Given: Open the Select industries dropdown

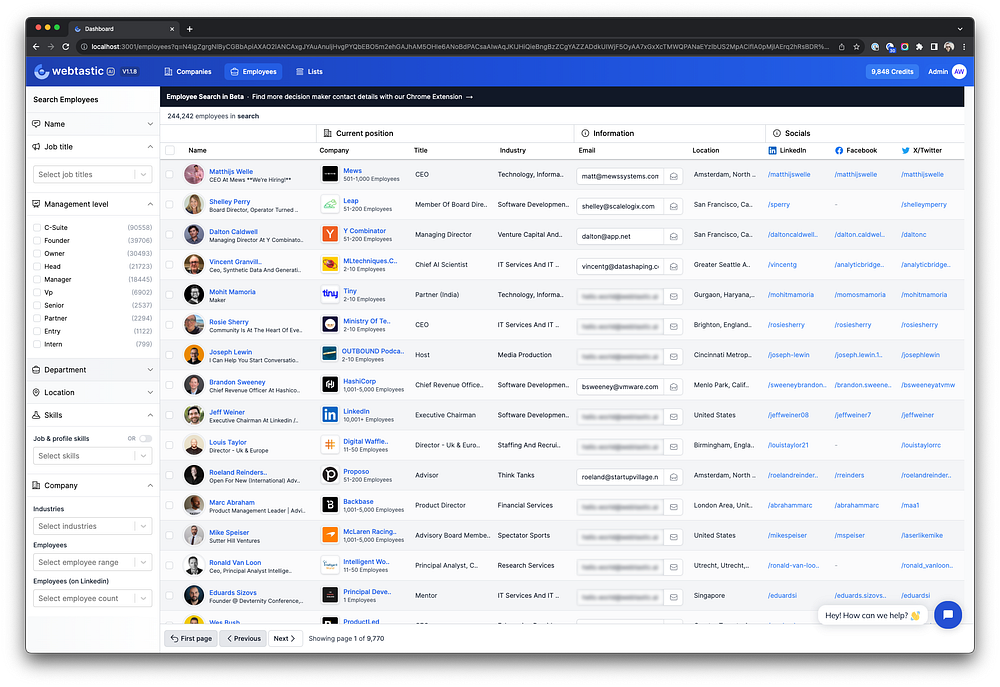Looking at the screenshot, I should pyautogui.click(x=92, y=526).
